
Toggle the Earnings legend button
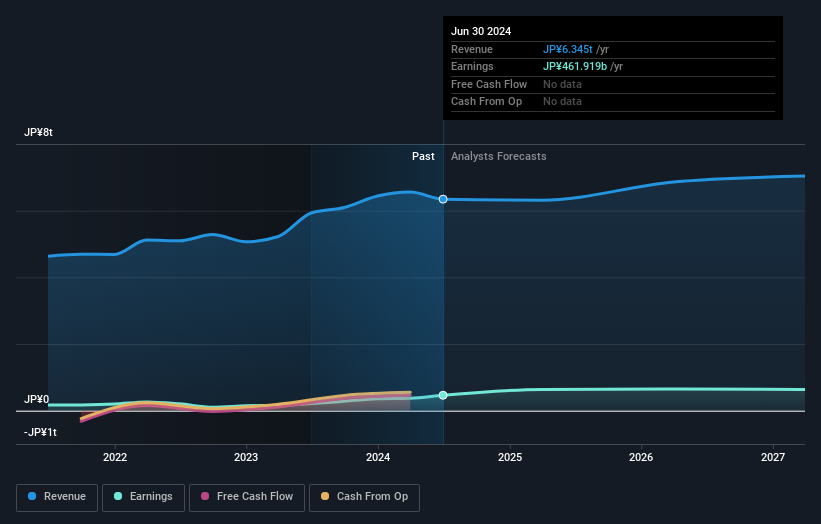point(143,497)
